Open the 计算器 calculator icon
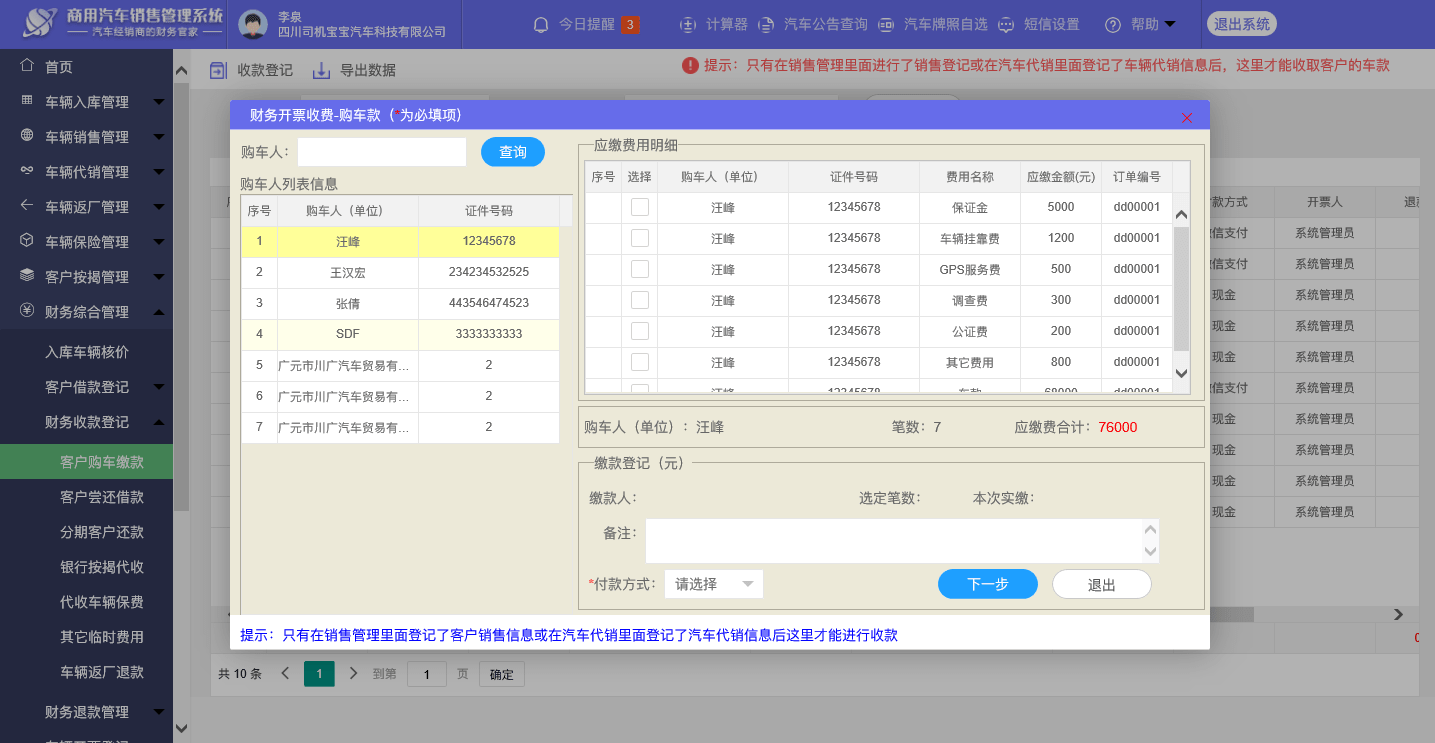 click(x=688, y=24)
